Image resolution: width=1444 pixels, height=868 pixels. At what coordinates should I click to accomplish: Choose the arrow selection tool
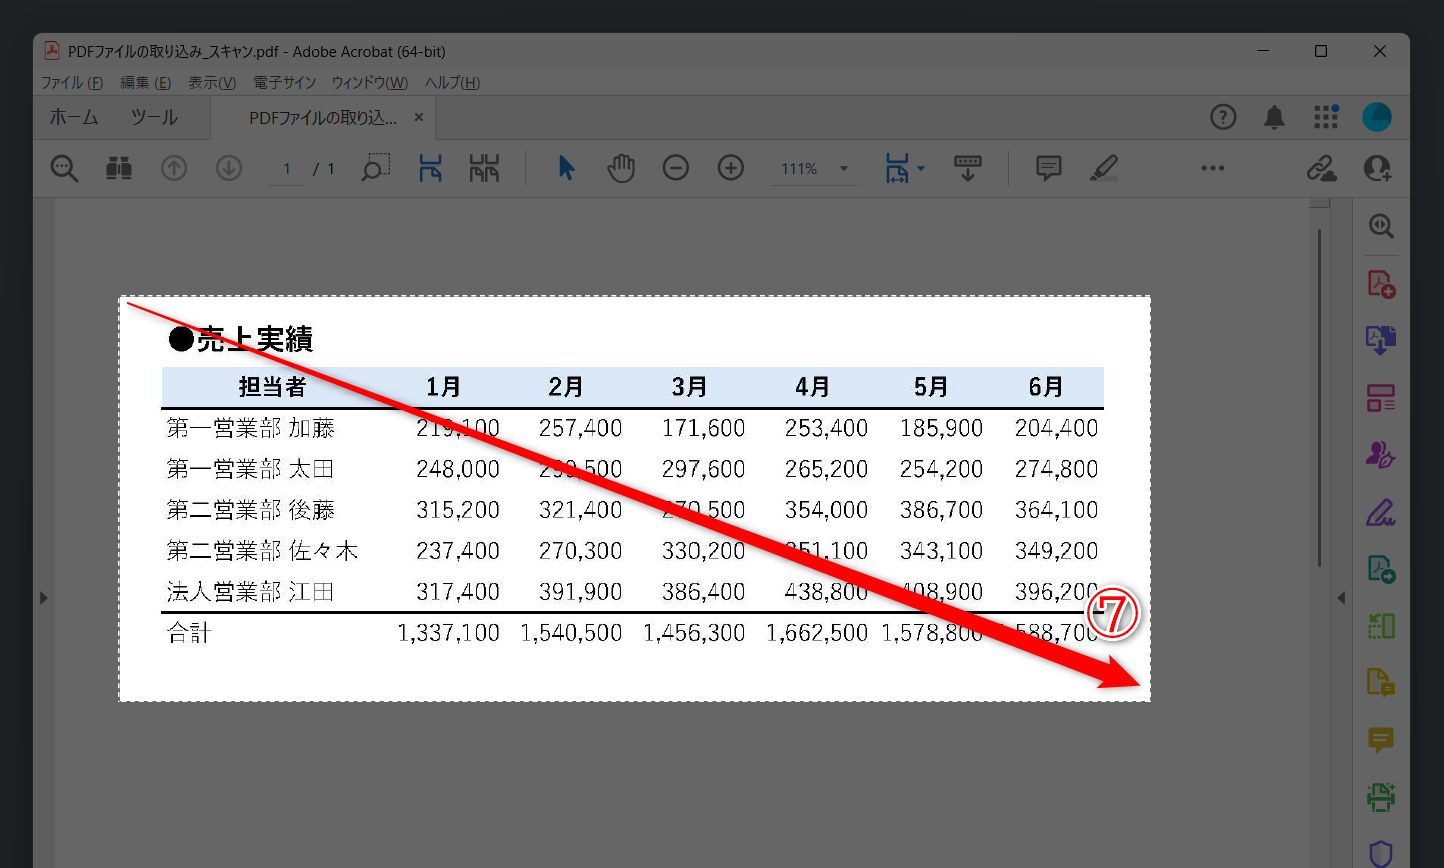click(567, 168)
